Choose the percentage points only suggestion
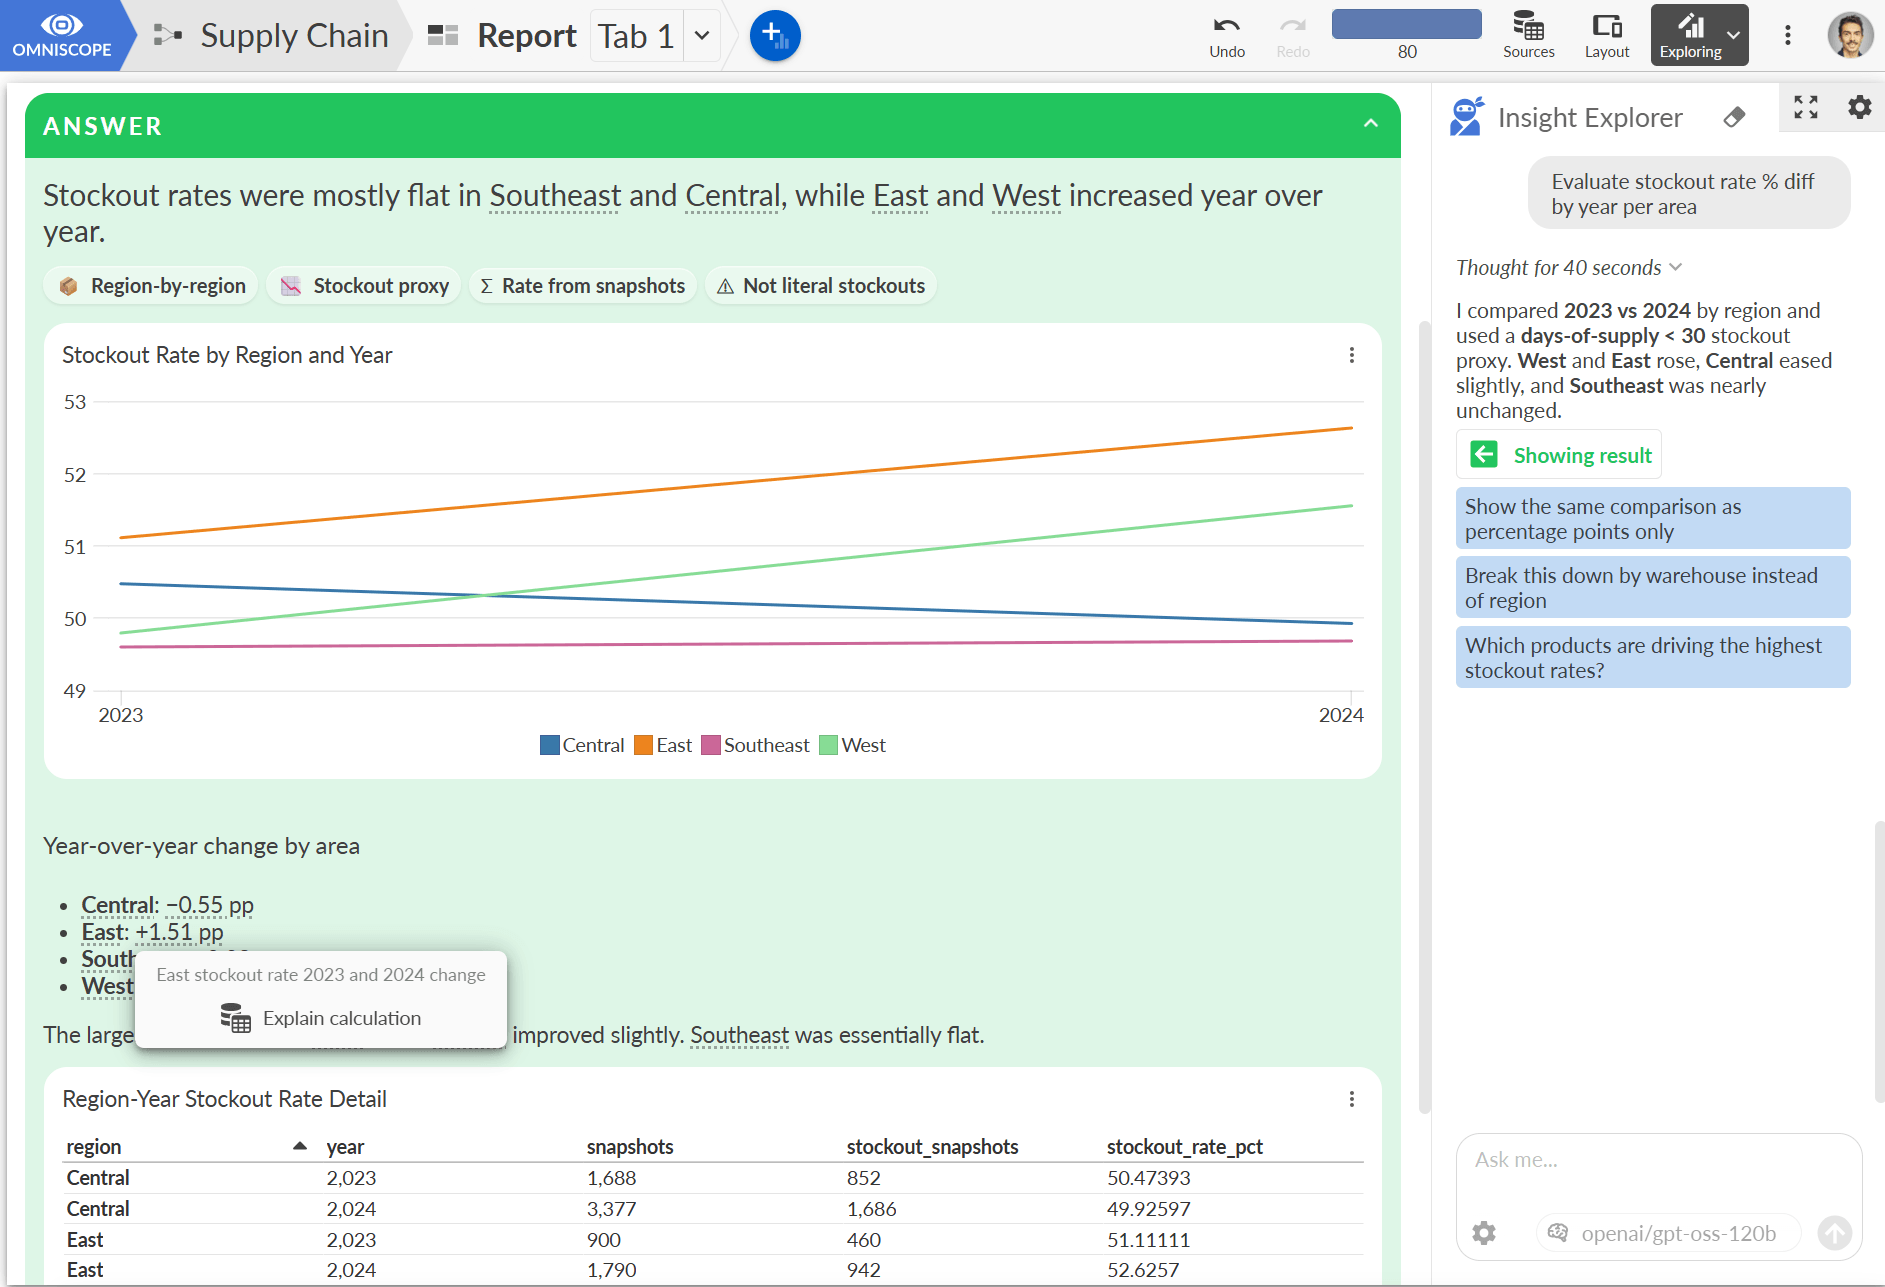Screen dimensions: 1885x1287 [x=1653, y=519]
